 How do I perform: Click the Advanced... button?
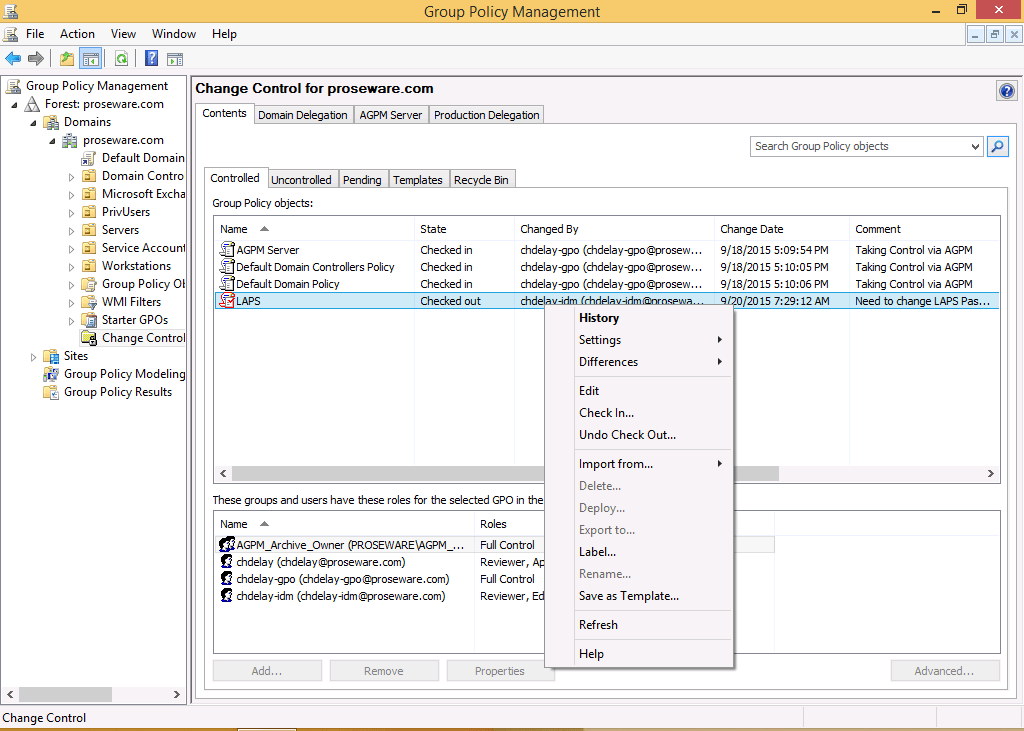(945, 671)
